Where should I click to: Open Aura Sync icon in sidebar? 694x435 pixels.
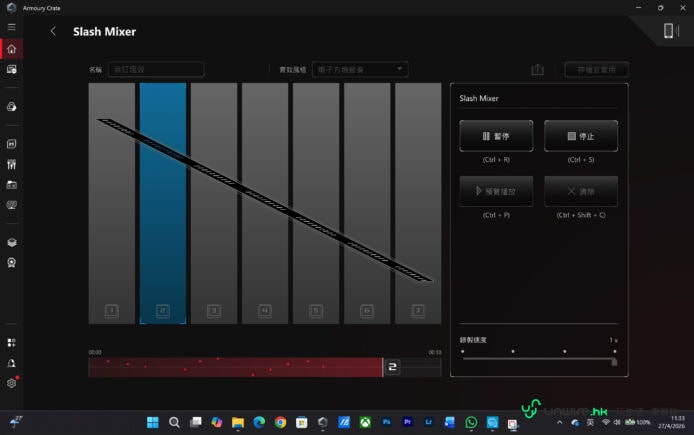pos(12,107)
